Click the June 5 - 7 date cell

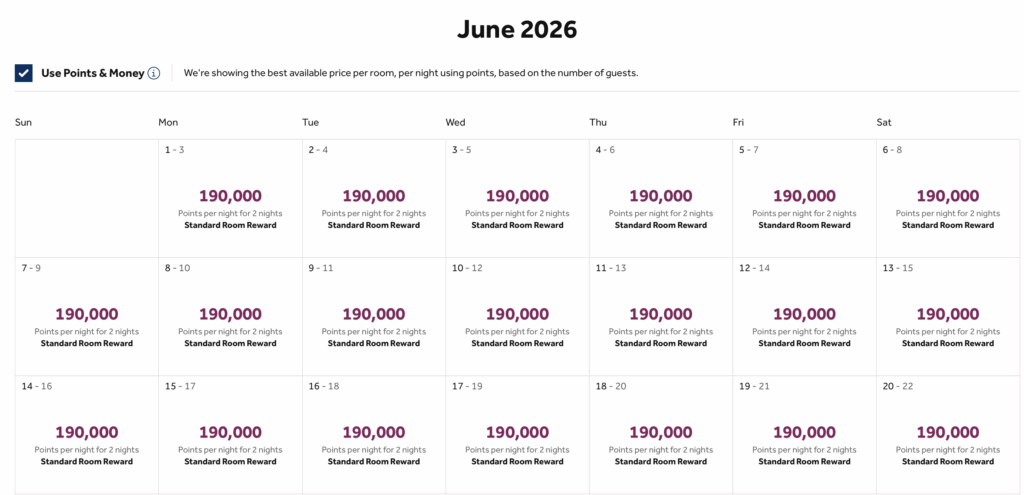[x=804, y=198]
